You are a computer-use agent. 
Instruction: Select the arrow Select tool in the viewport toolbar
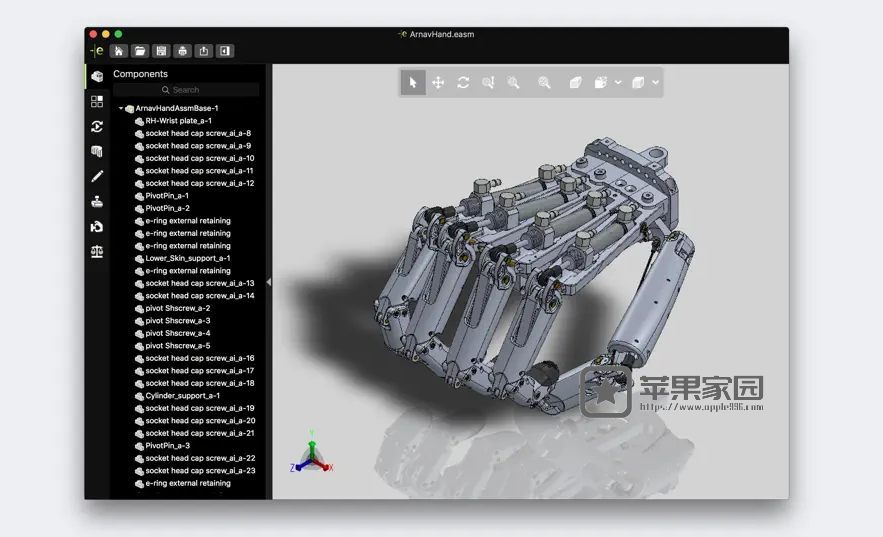tap(413, 83)
